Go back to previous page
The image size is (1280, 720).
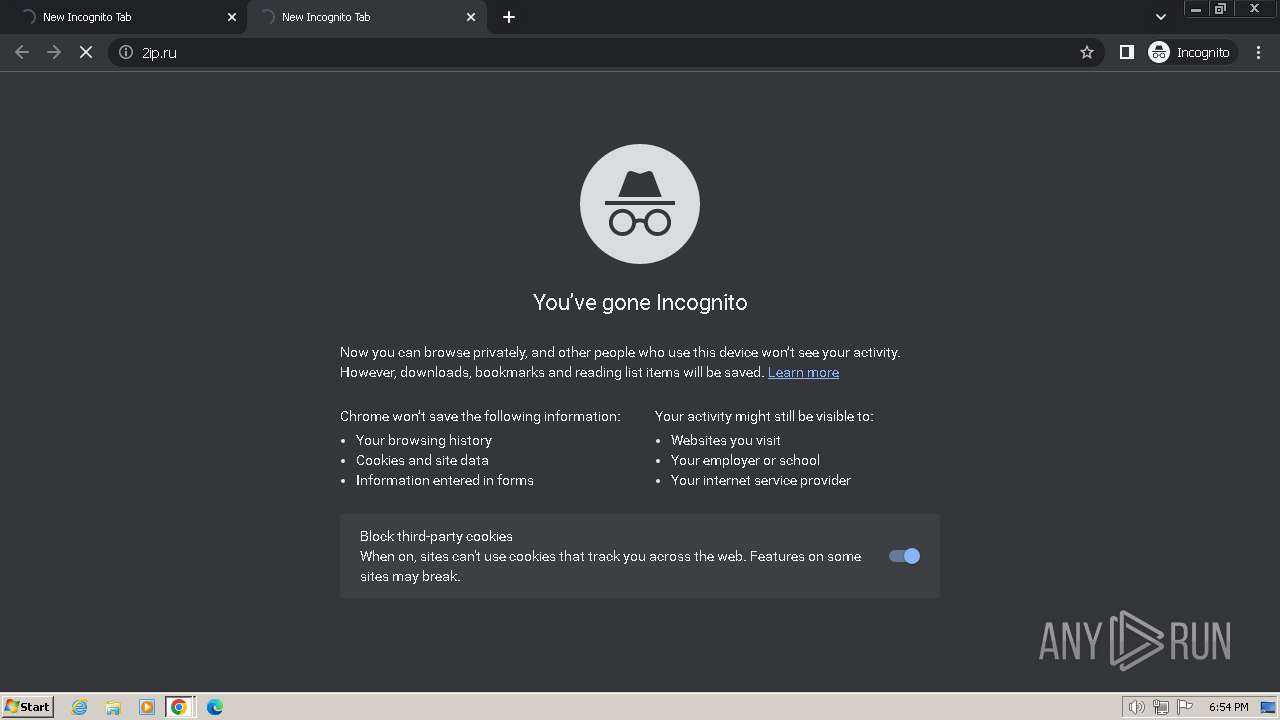click(22, 52)
